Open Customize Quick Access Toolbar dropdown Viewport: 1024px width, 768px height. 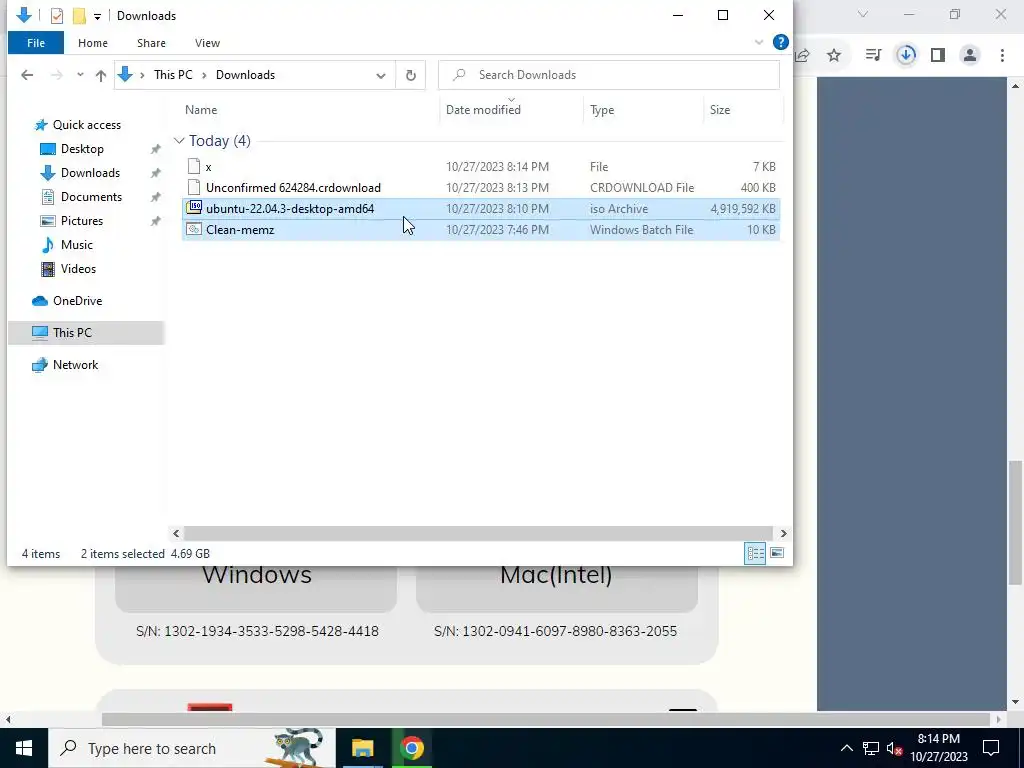tap(97, 16)
